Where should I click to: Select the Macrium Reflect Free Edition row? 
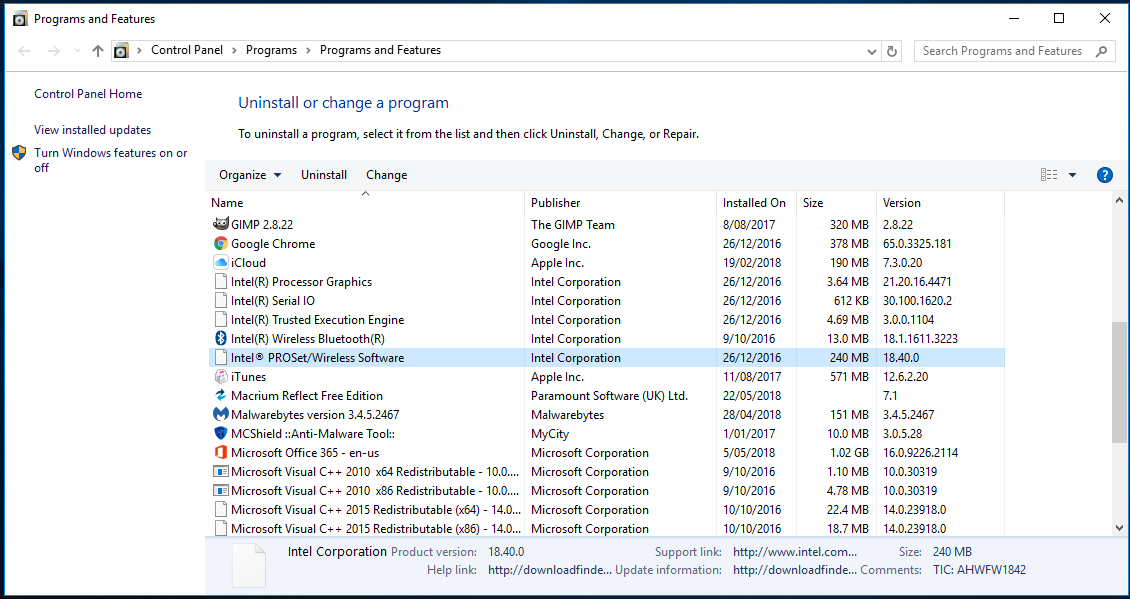[x=606, y=396]
